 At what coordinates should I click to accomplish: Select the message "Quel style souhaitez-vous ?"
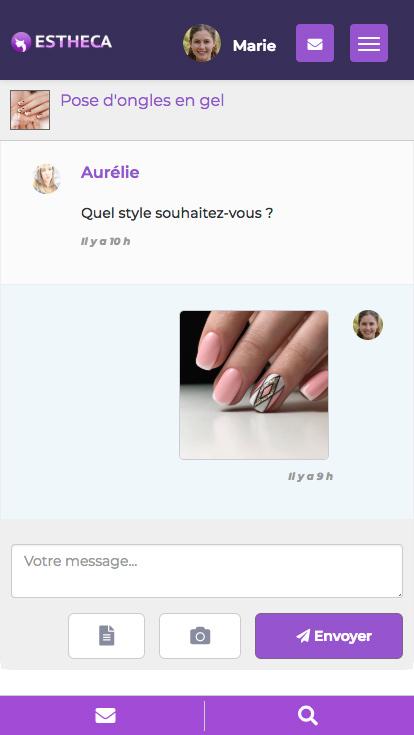pyautogui.click(x=177, y=213)
